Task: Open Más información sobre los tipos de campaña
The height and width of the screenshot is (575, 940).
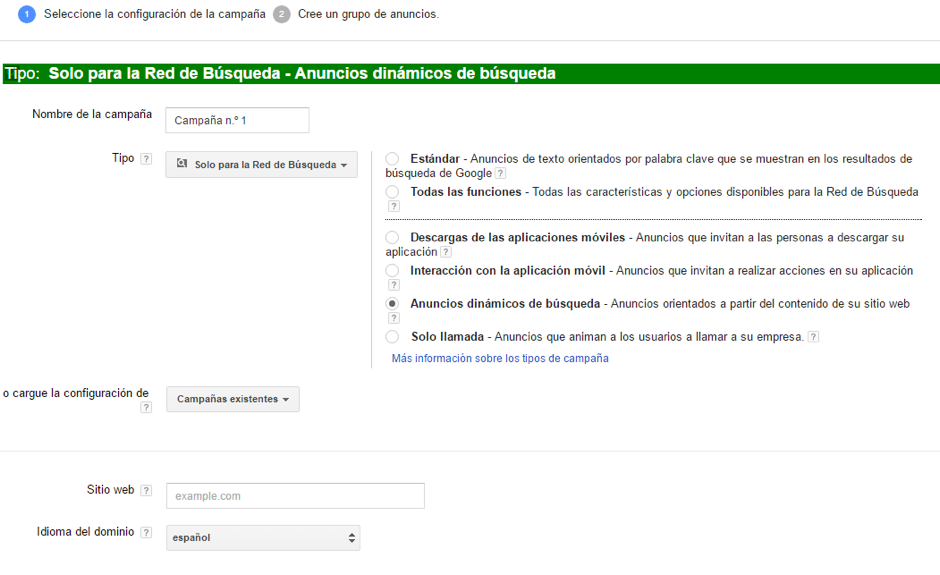Action: pyautogui.click(x=499, y=358)
